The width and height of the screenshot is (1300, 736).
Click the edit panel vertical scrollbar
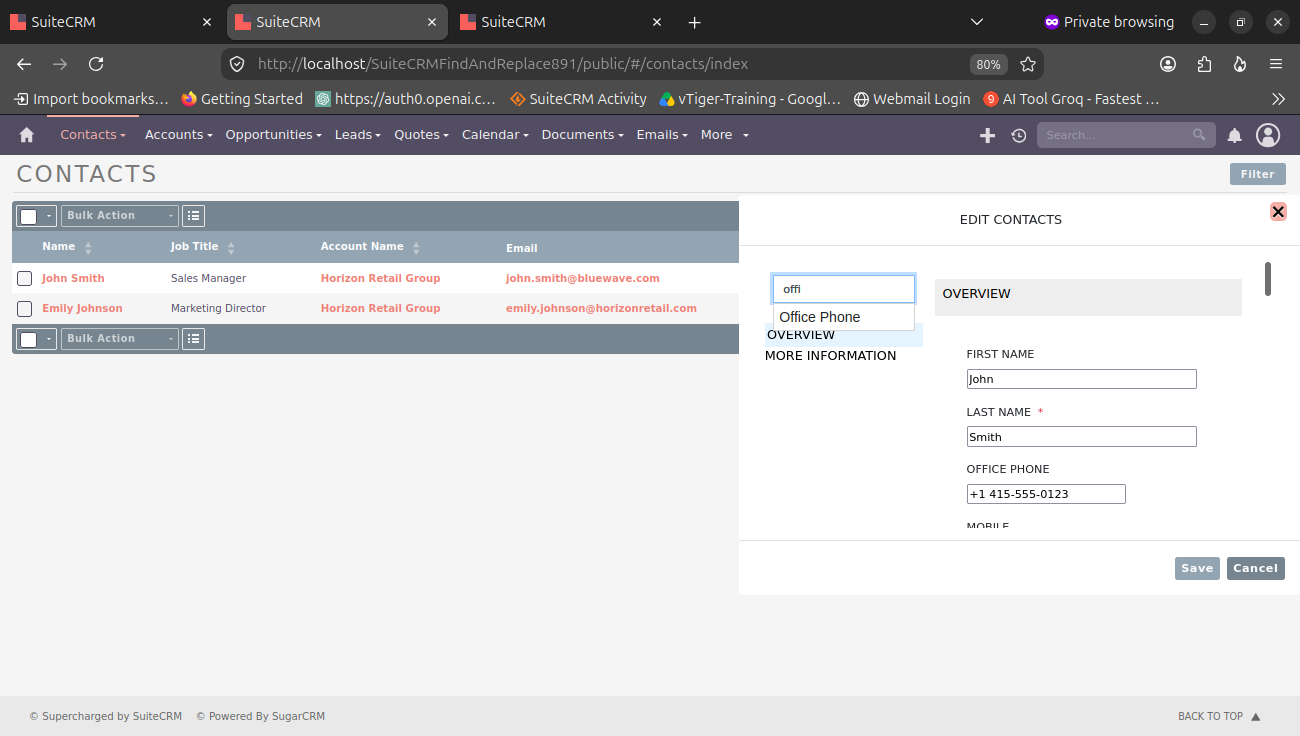(1268, 279)
